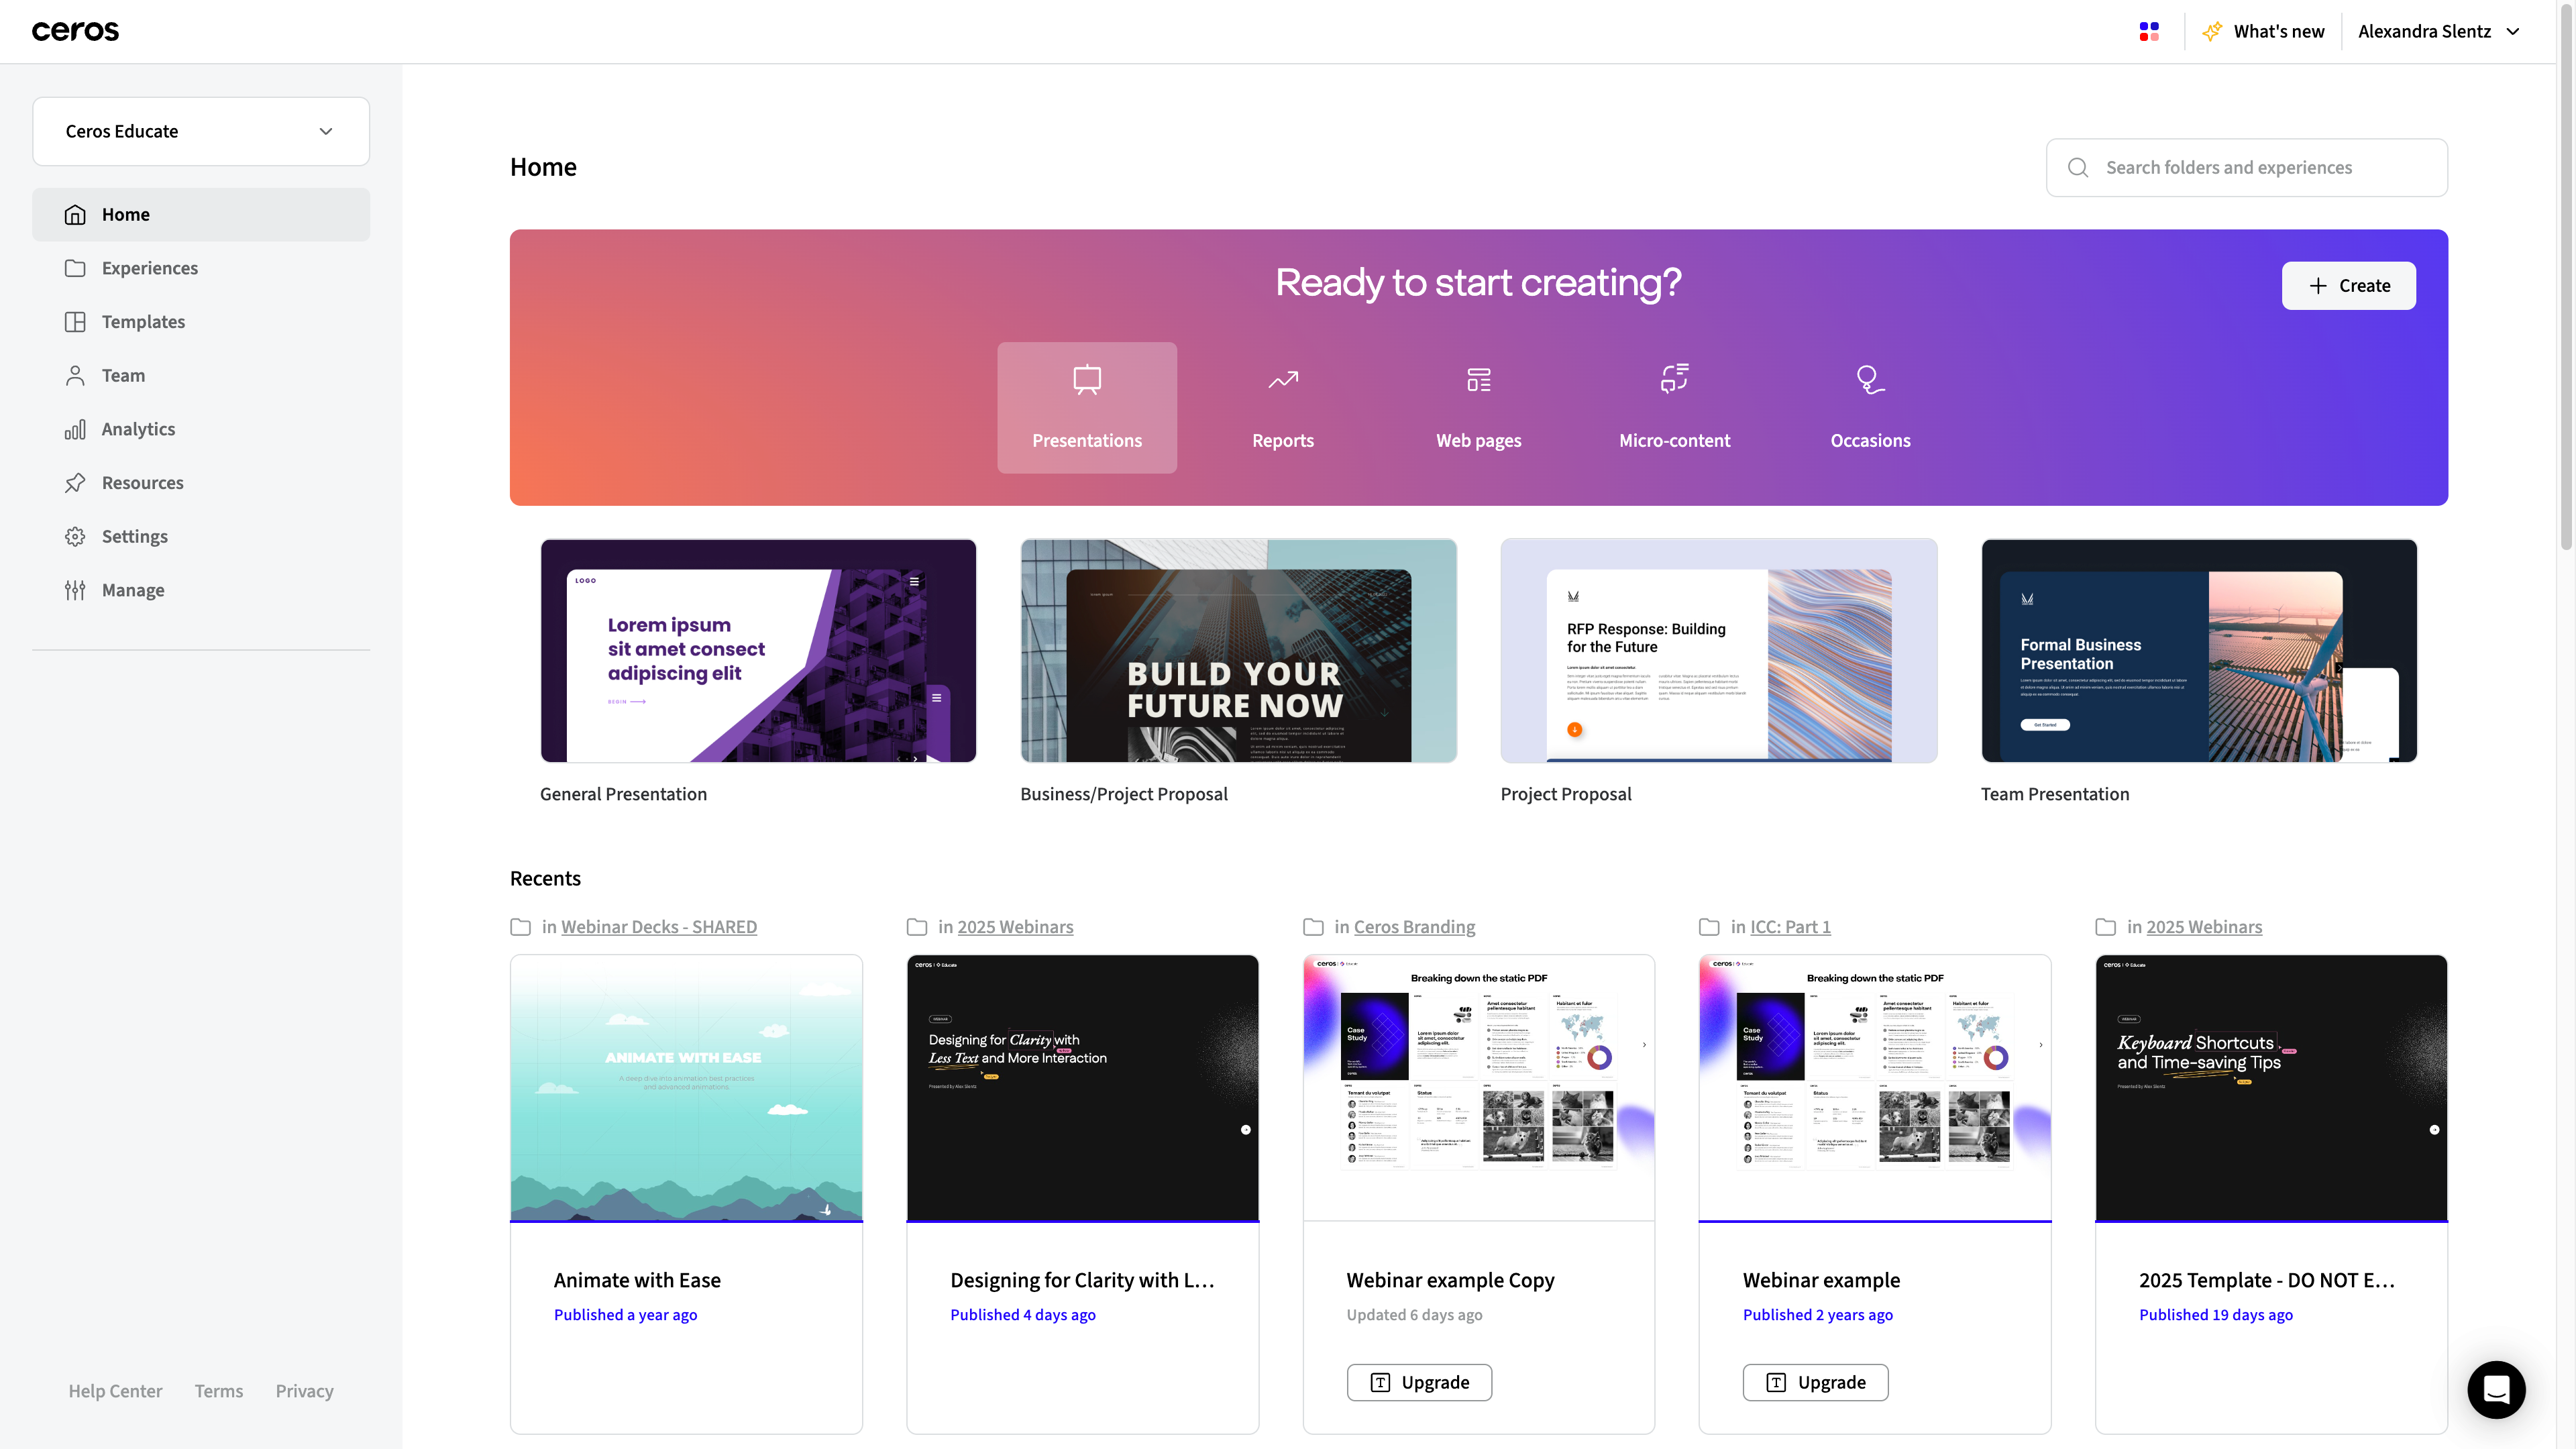
Task: Open Team Presentation template thumbnail
Action: pos(2199,651)
